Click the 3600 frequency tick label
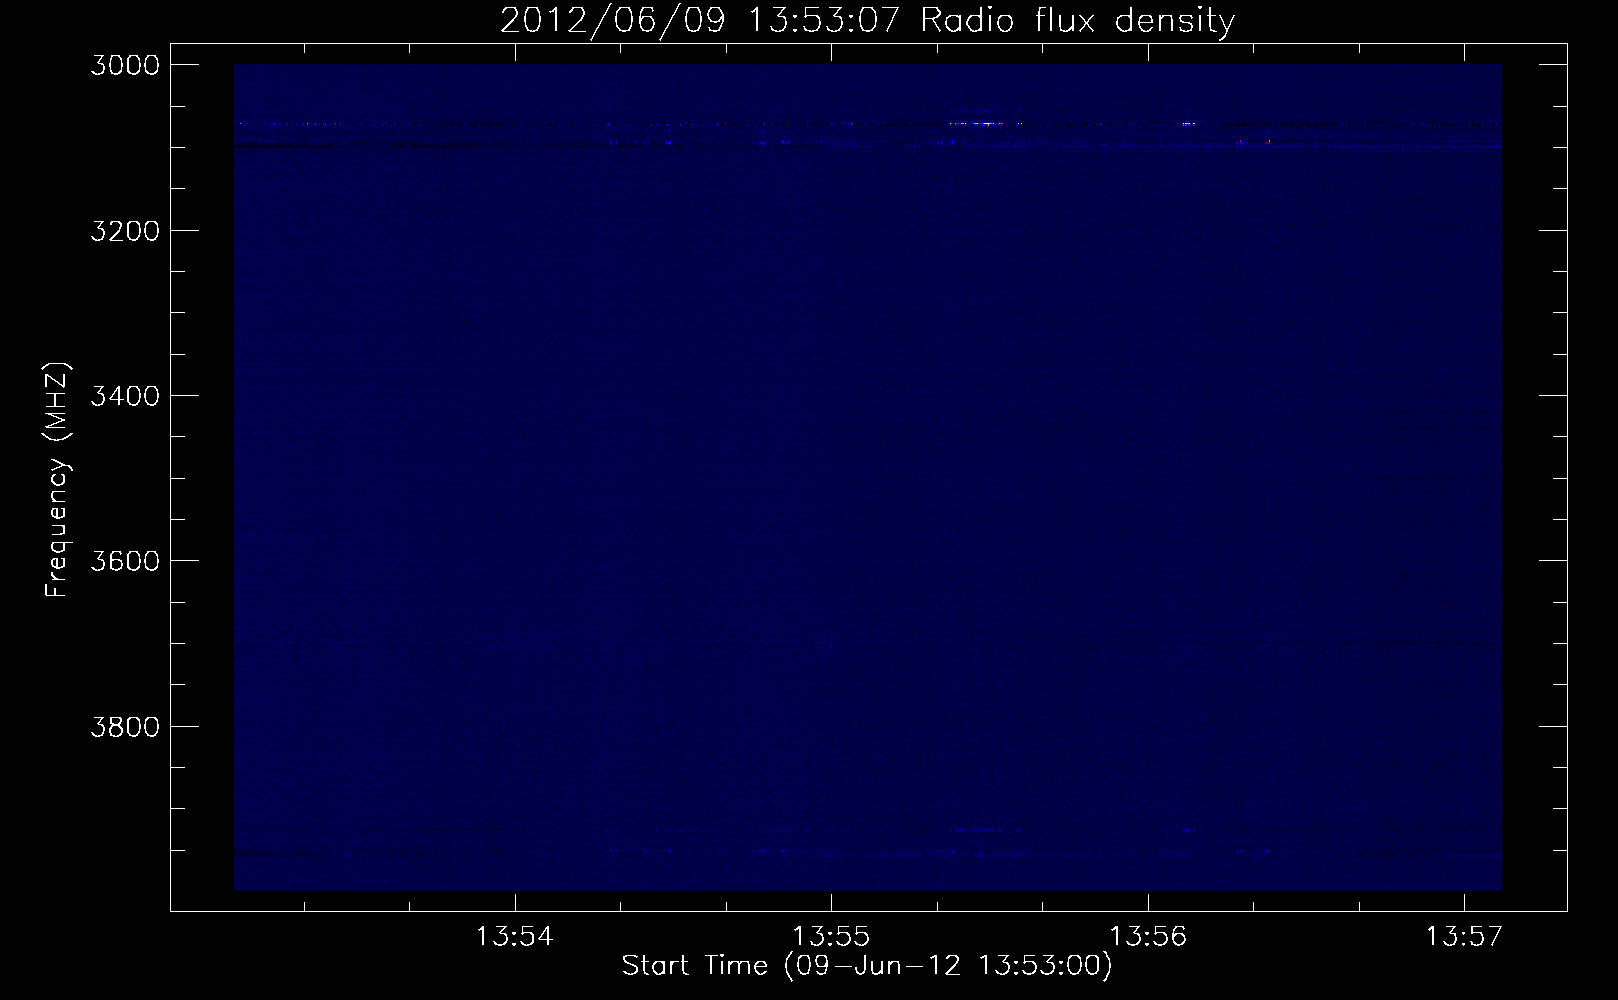This screenshot has height=1000, width=1618. tap(124, 560)
